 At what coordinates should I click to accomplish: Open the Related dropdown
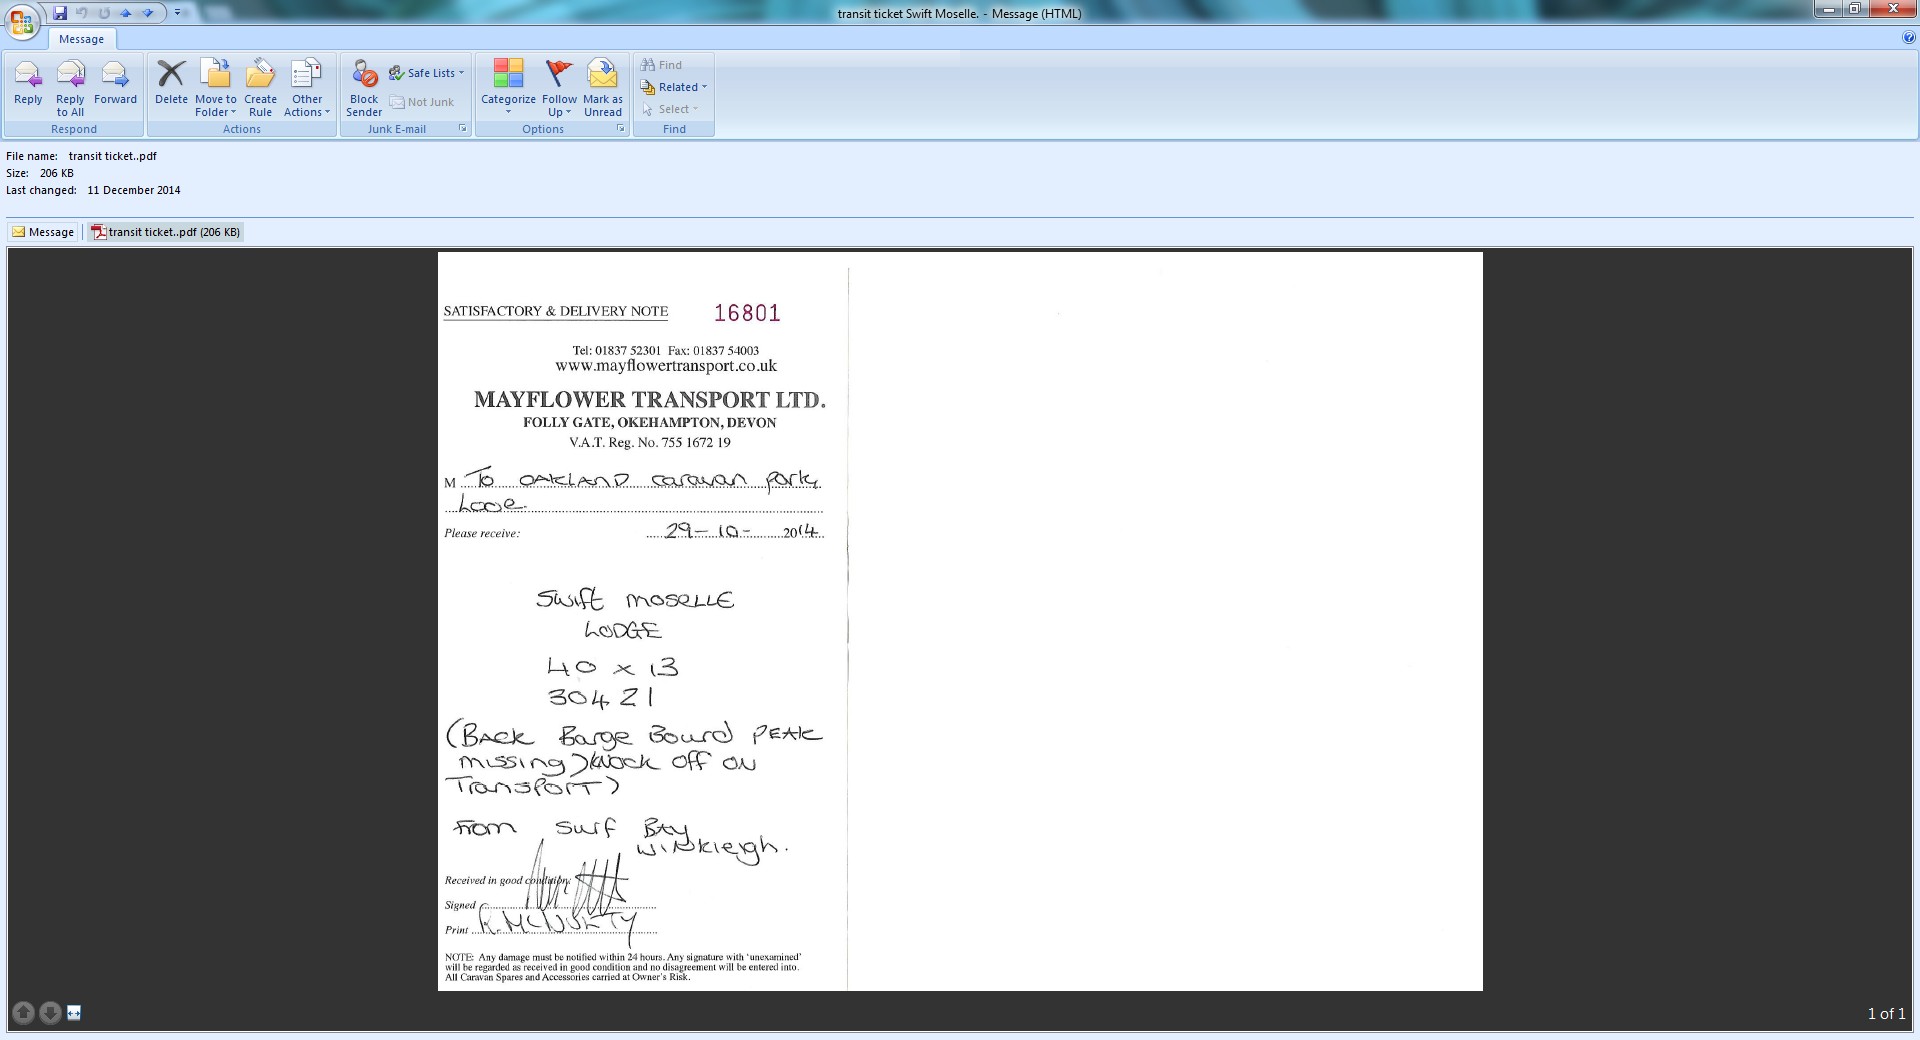pyautogui.click(x=674, y=87)
